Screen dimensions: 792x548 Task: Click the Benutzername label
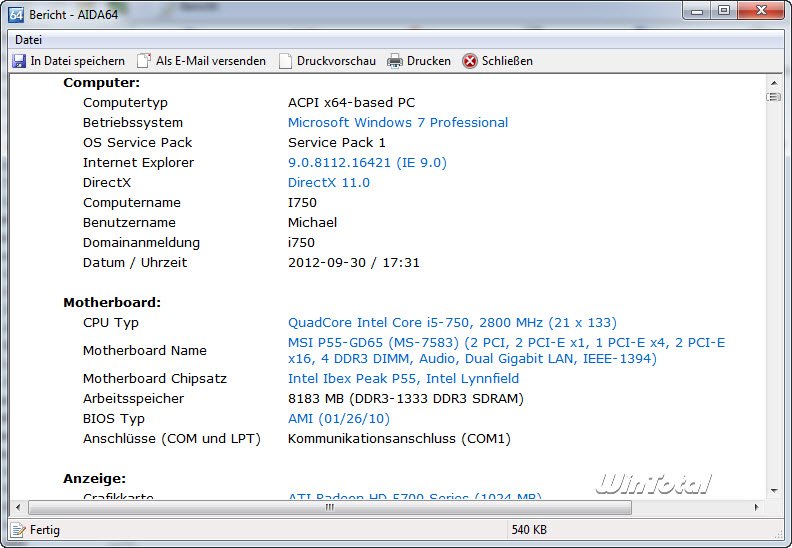(x=129, y=223)
